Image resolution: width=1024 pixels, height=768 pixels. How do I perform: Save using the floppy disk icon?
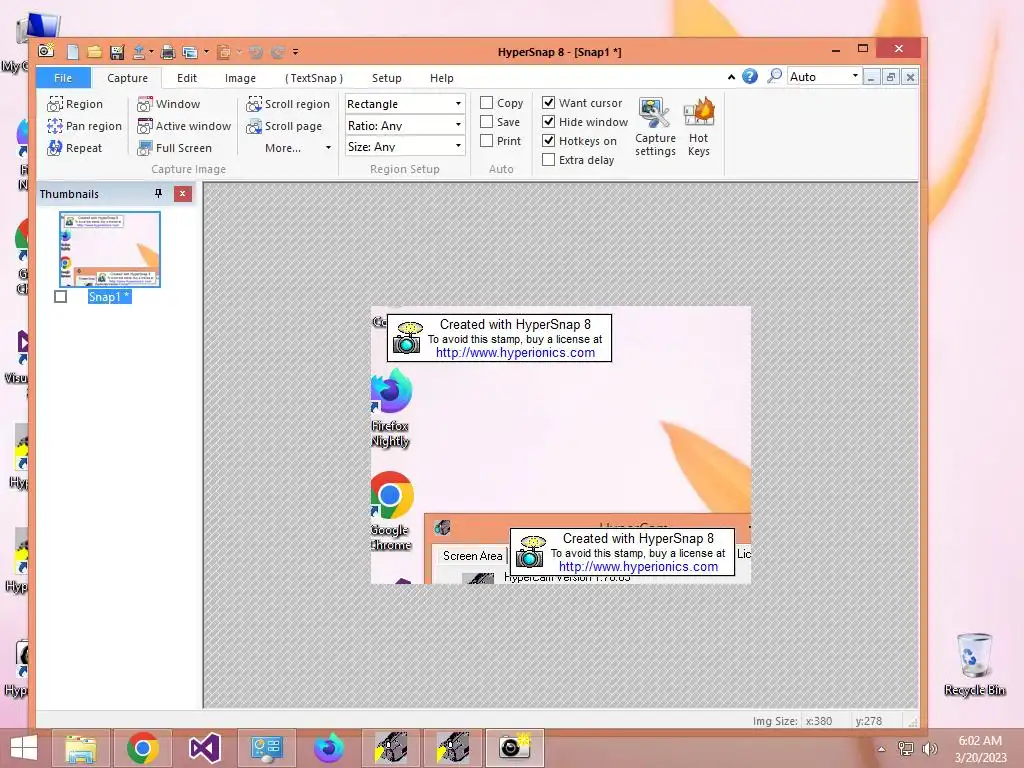click(x=117, y=52)
